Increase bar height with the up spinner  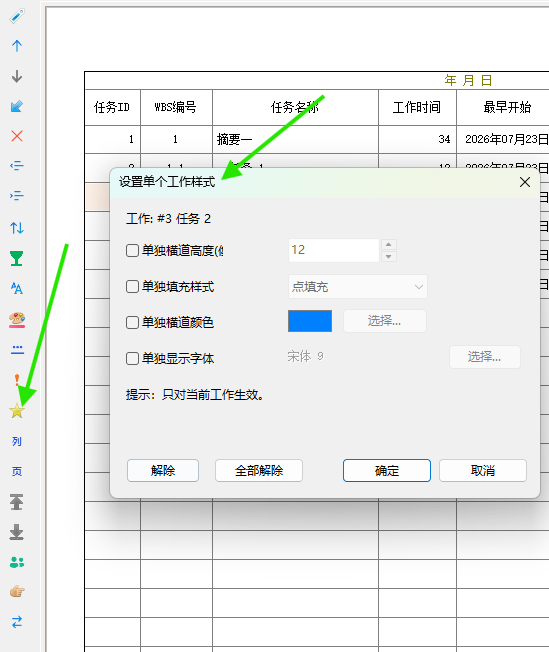[388, 244]
